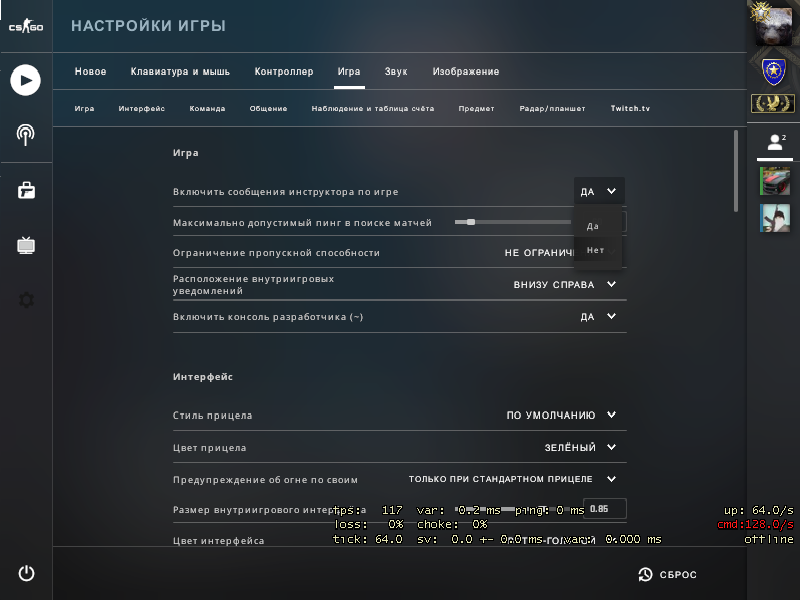Jump to Twitch.tv subsection link
This screenshot has height=600, width=800.
[630, 108]
